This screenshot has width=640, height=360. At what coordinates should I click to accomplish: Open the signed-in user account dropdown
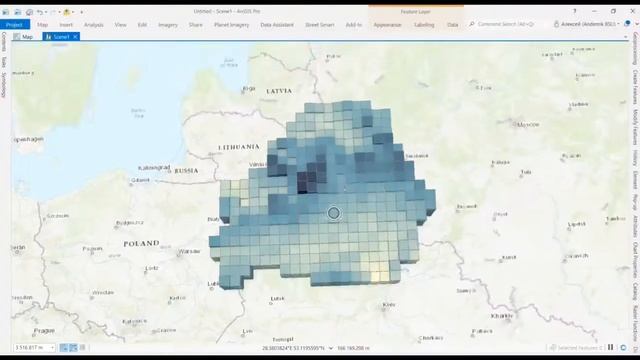coord(586,24)
